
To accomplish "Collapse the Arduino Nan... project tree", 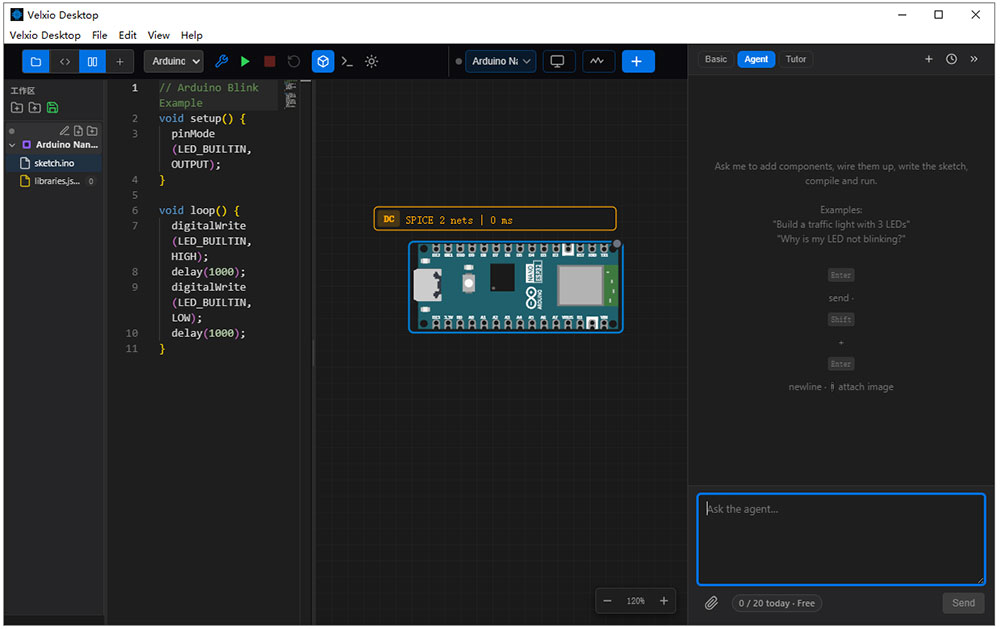I will (x=12, y=145).
